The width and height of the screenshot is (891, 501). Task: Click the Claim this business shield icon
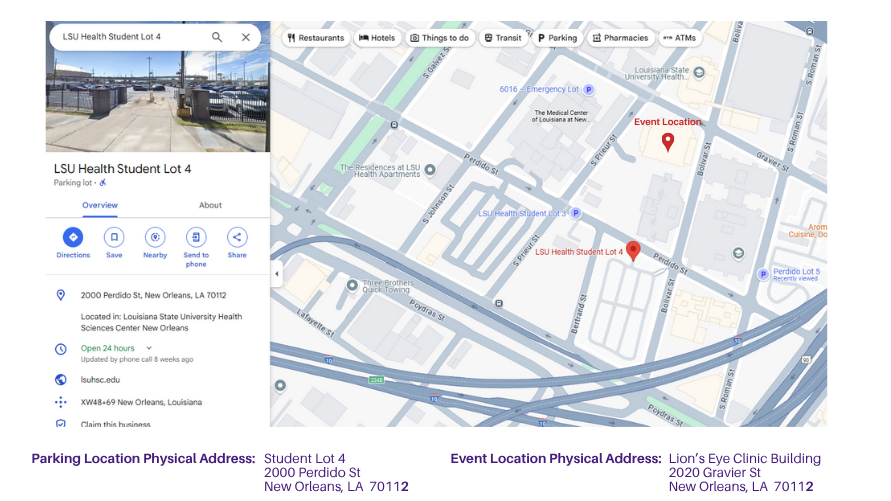click(x=61, y=423)
